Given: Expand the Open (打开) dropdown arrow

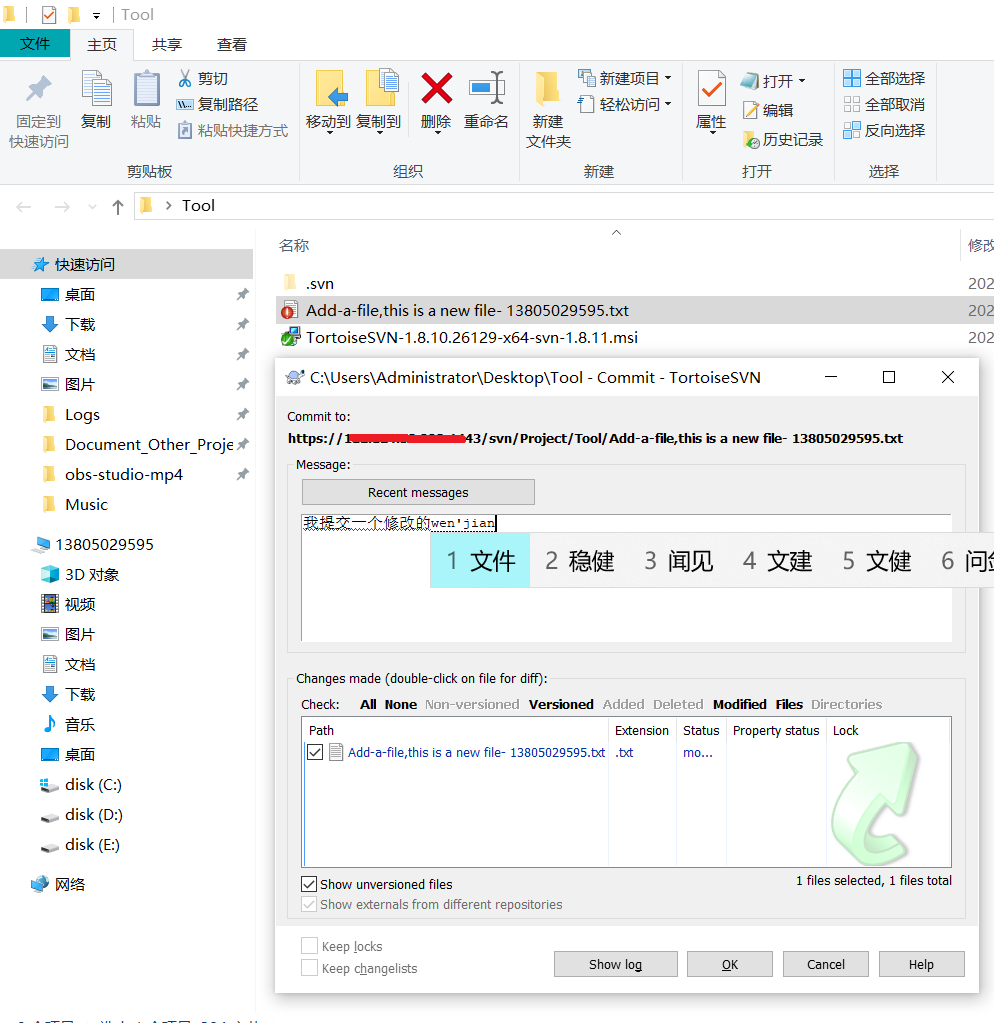Looking at the screenshot, I should pyautogui.click(x=802, y=81).
